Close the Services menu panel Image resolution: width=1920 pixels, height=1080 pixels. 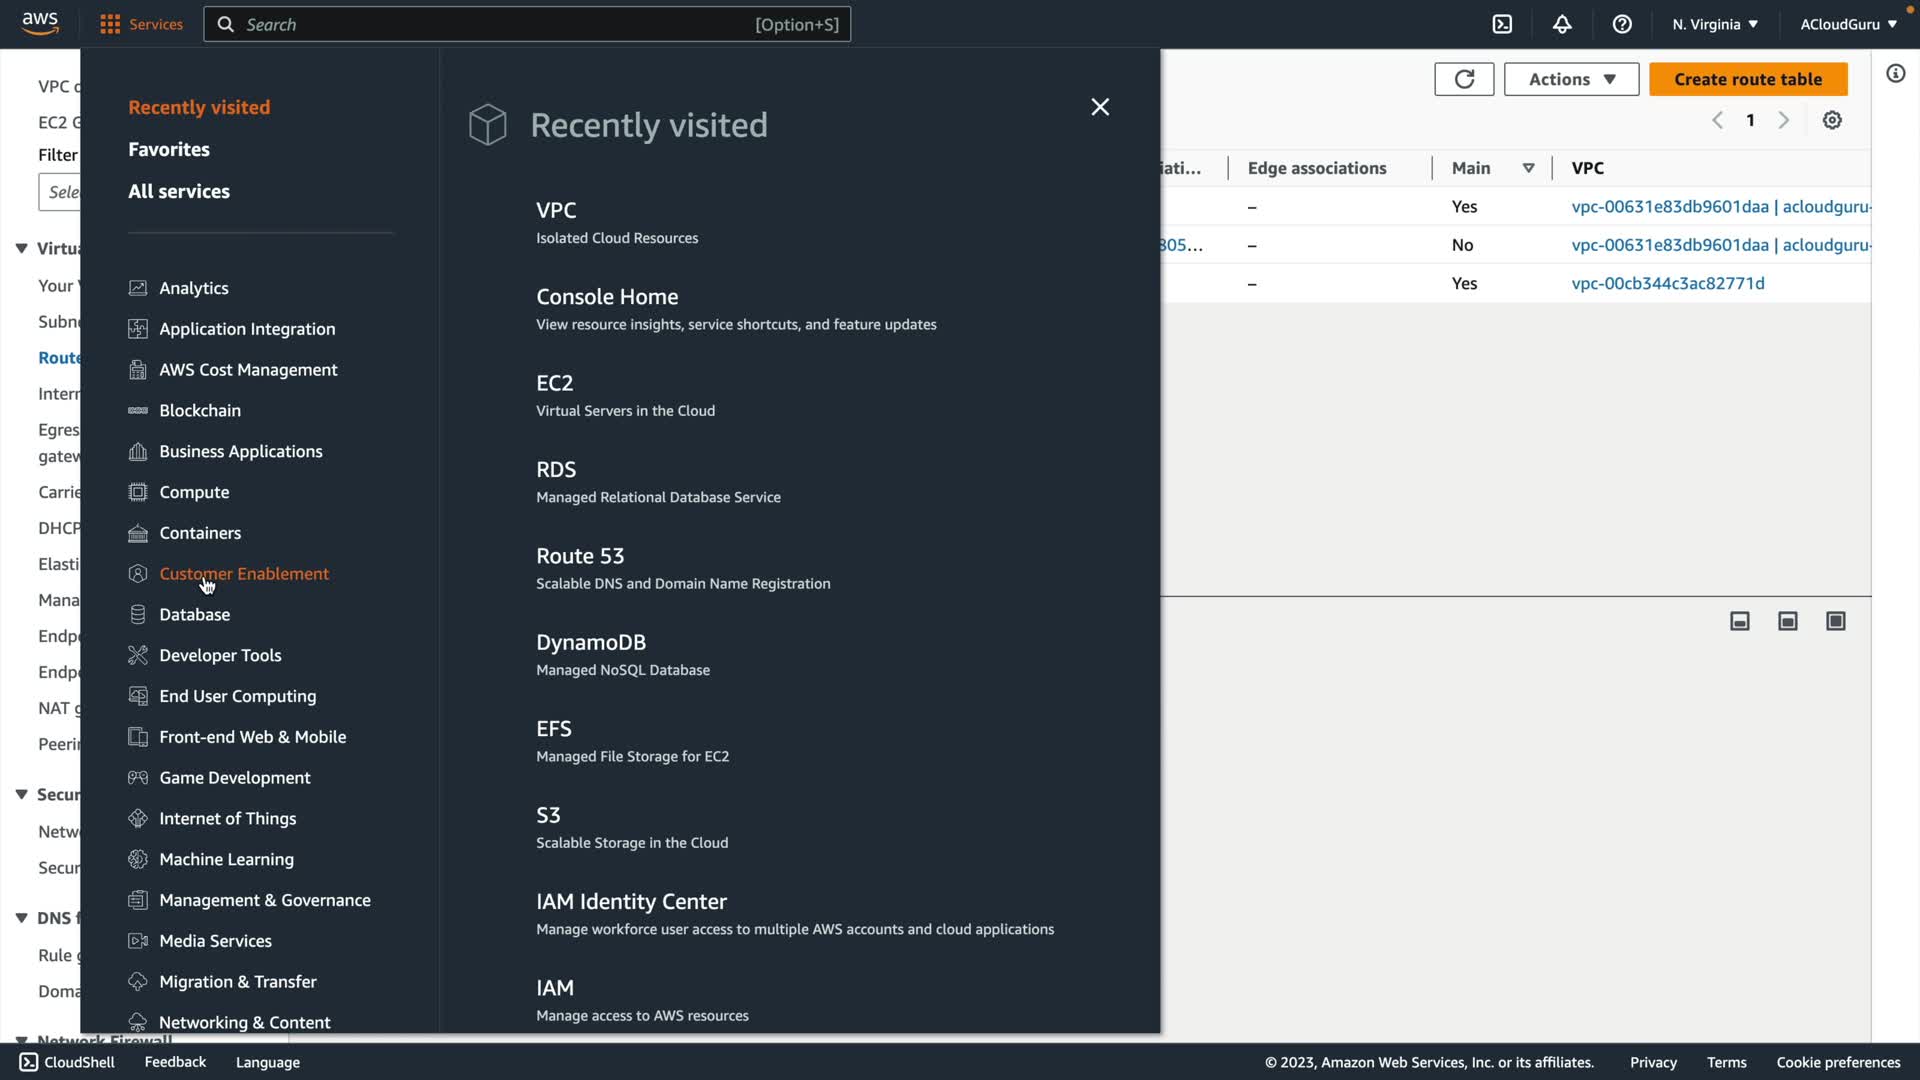pos(1100,107)
